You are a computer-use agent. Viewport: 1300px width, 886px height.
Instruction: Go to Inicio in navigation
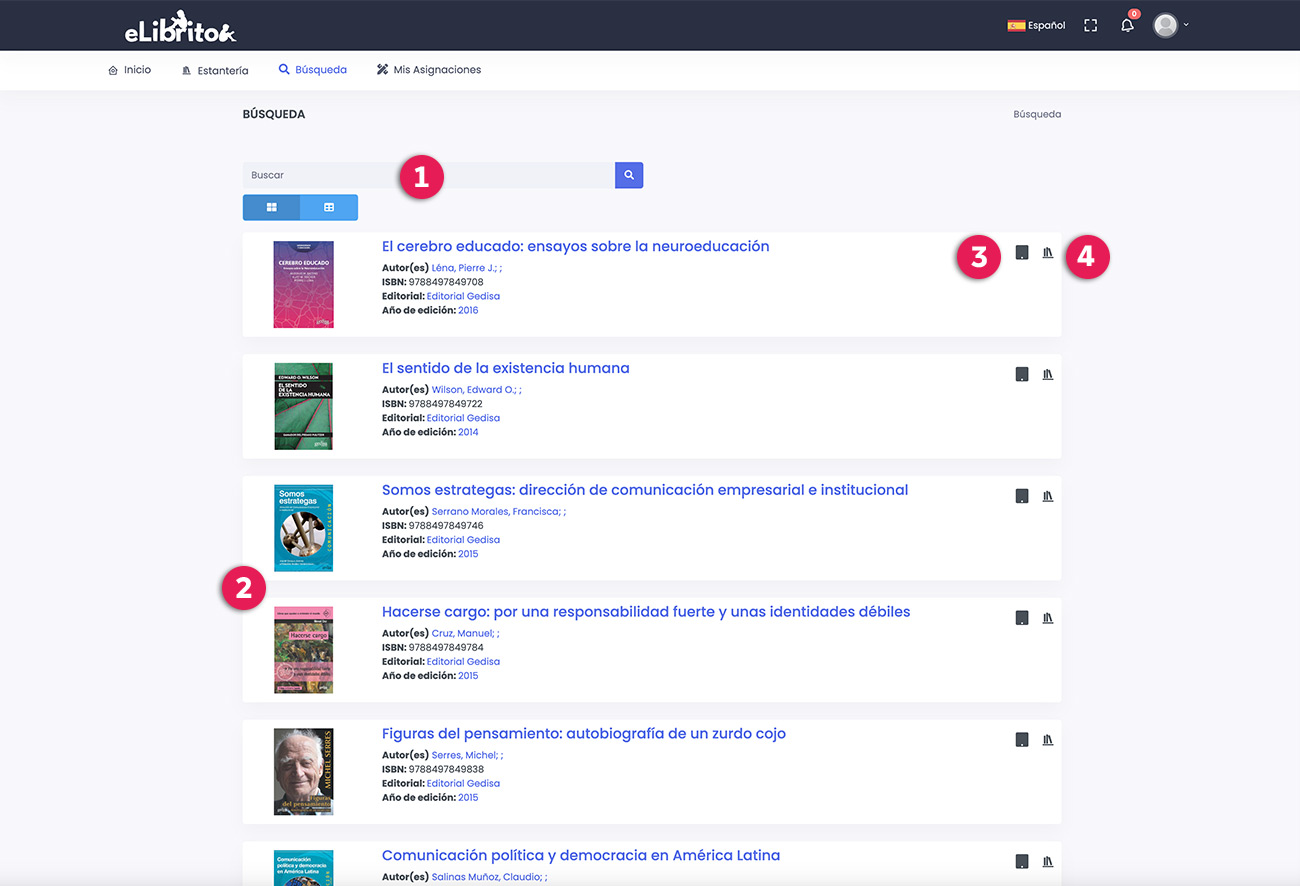click(130, 70)
